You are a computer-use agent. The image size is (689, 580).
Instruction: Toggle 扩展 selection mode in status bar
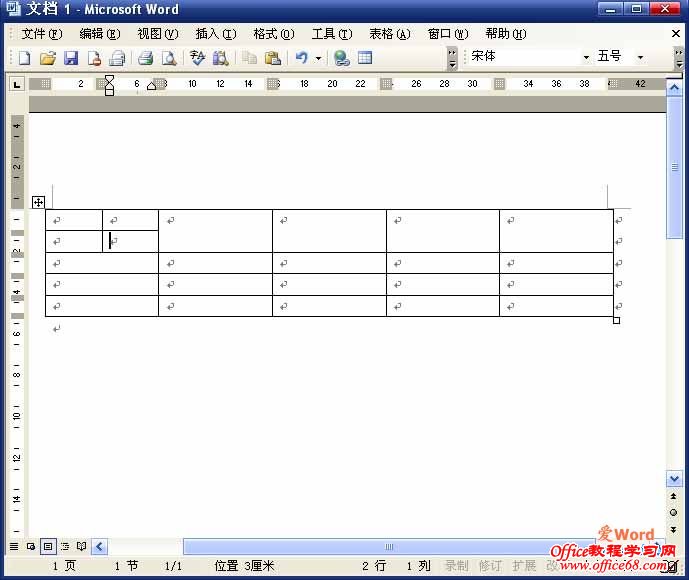click(524, 566)
